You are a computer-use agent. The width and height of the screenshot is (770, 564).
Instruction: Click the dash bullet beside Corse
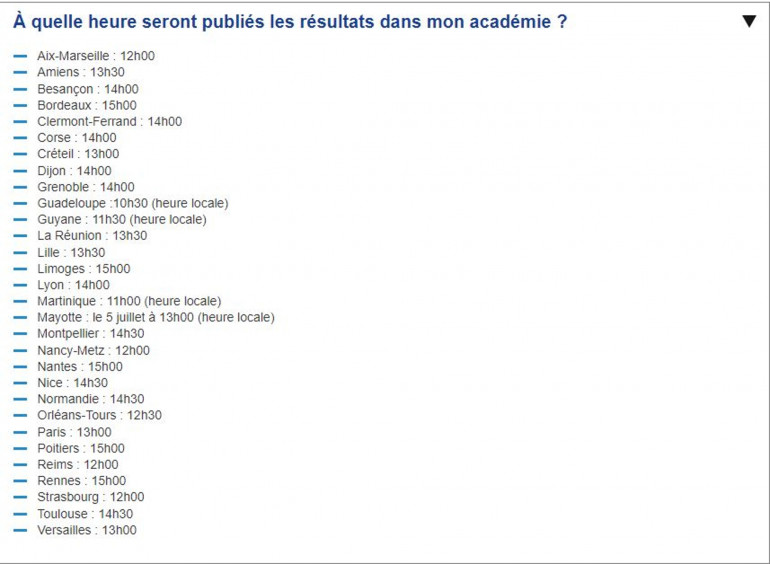point(20,138)
